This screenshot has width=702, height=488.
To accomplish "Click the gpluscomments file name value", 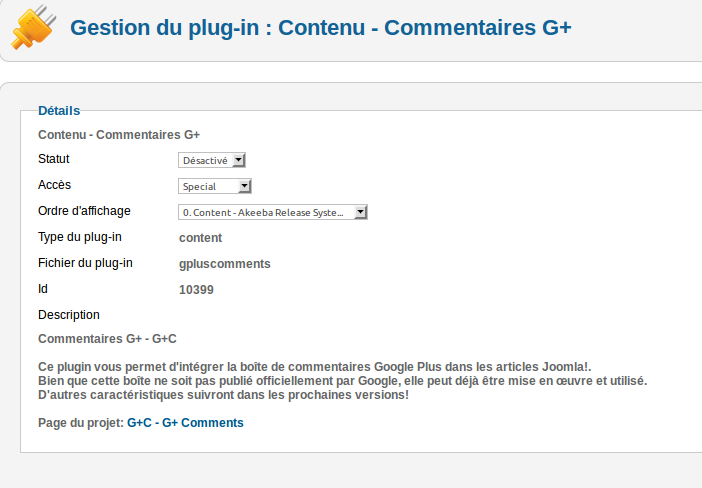I will tap(224, 264).
